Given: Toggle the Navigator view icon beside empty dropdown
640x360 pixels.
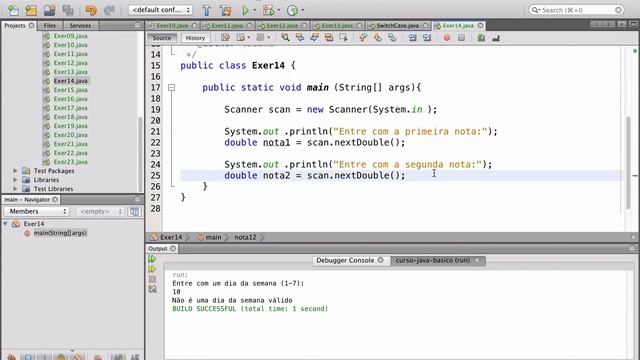Looking at the screenshot, I should (134, 211).
